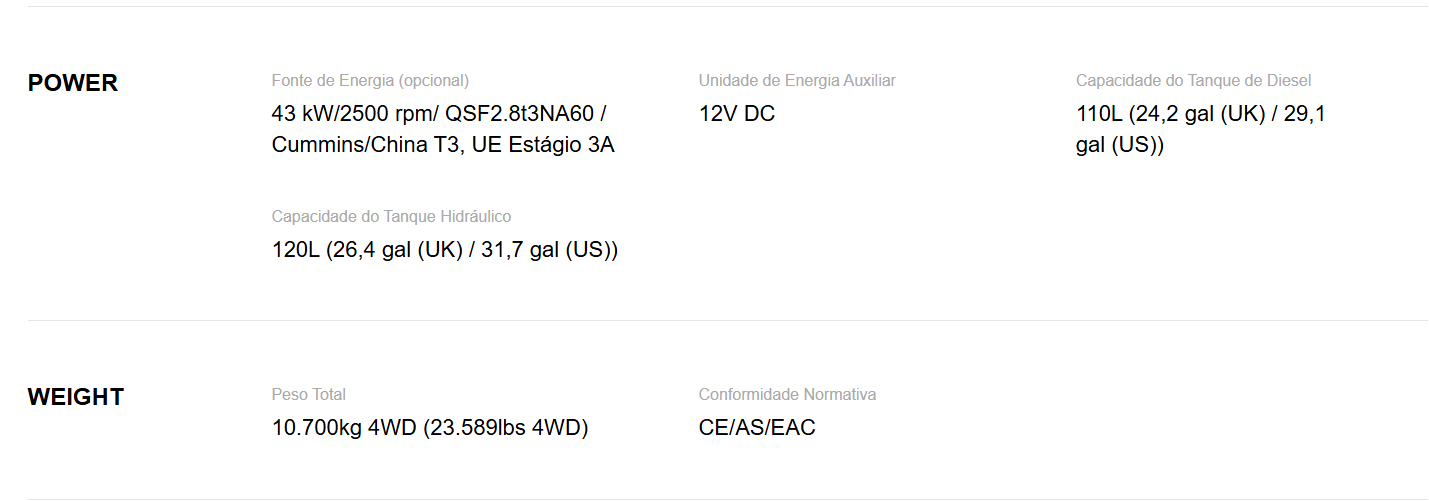The image size is (1429, 501).
Task: Click the '(23.589lbs 4WD)' parenthetical text
Action: point(505,427)
